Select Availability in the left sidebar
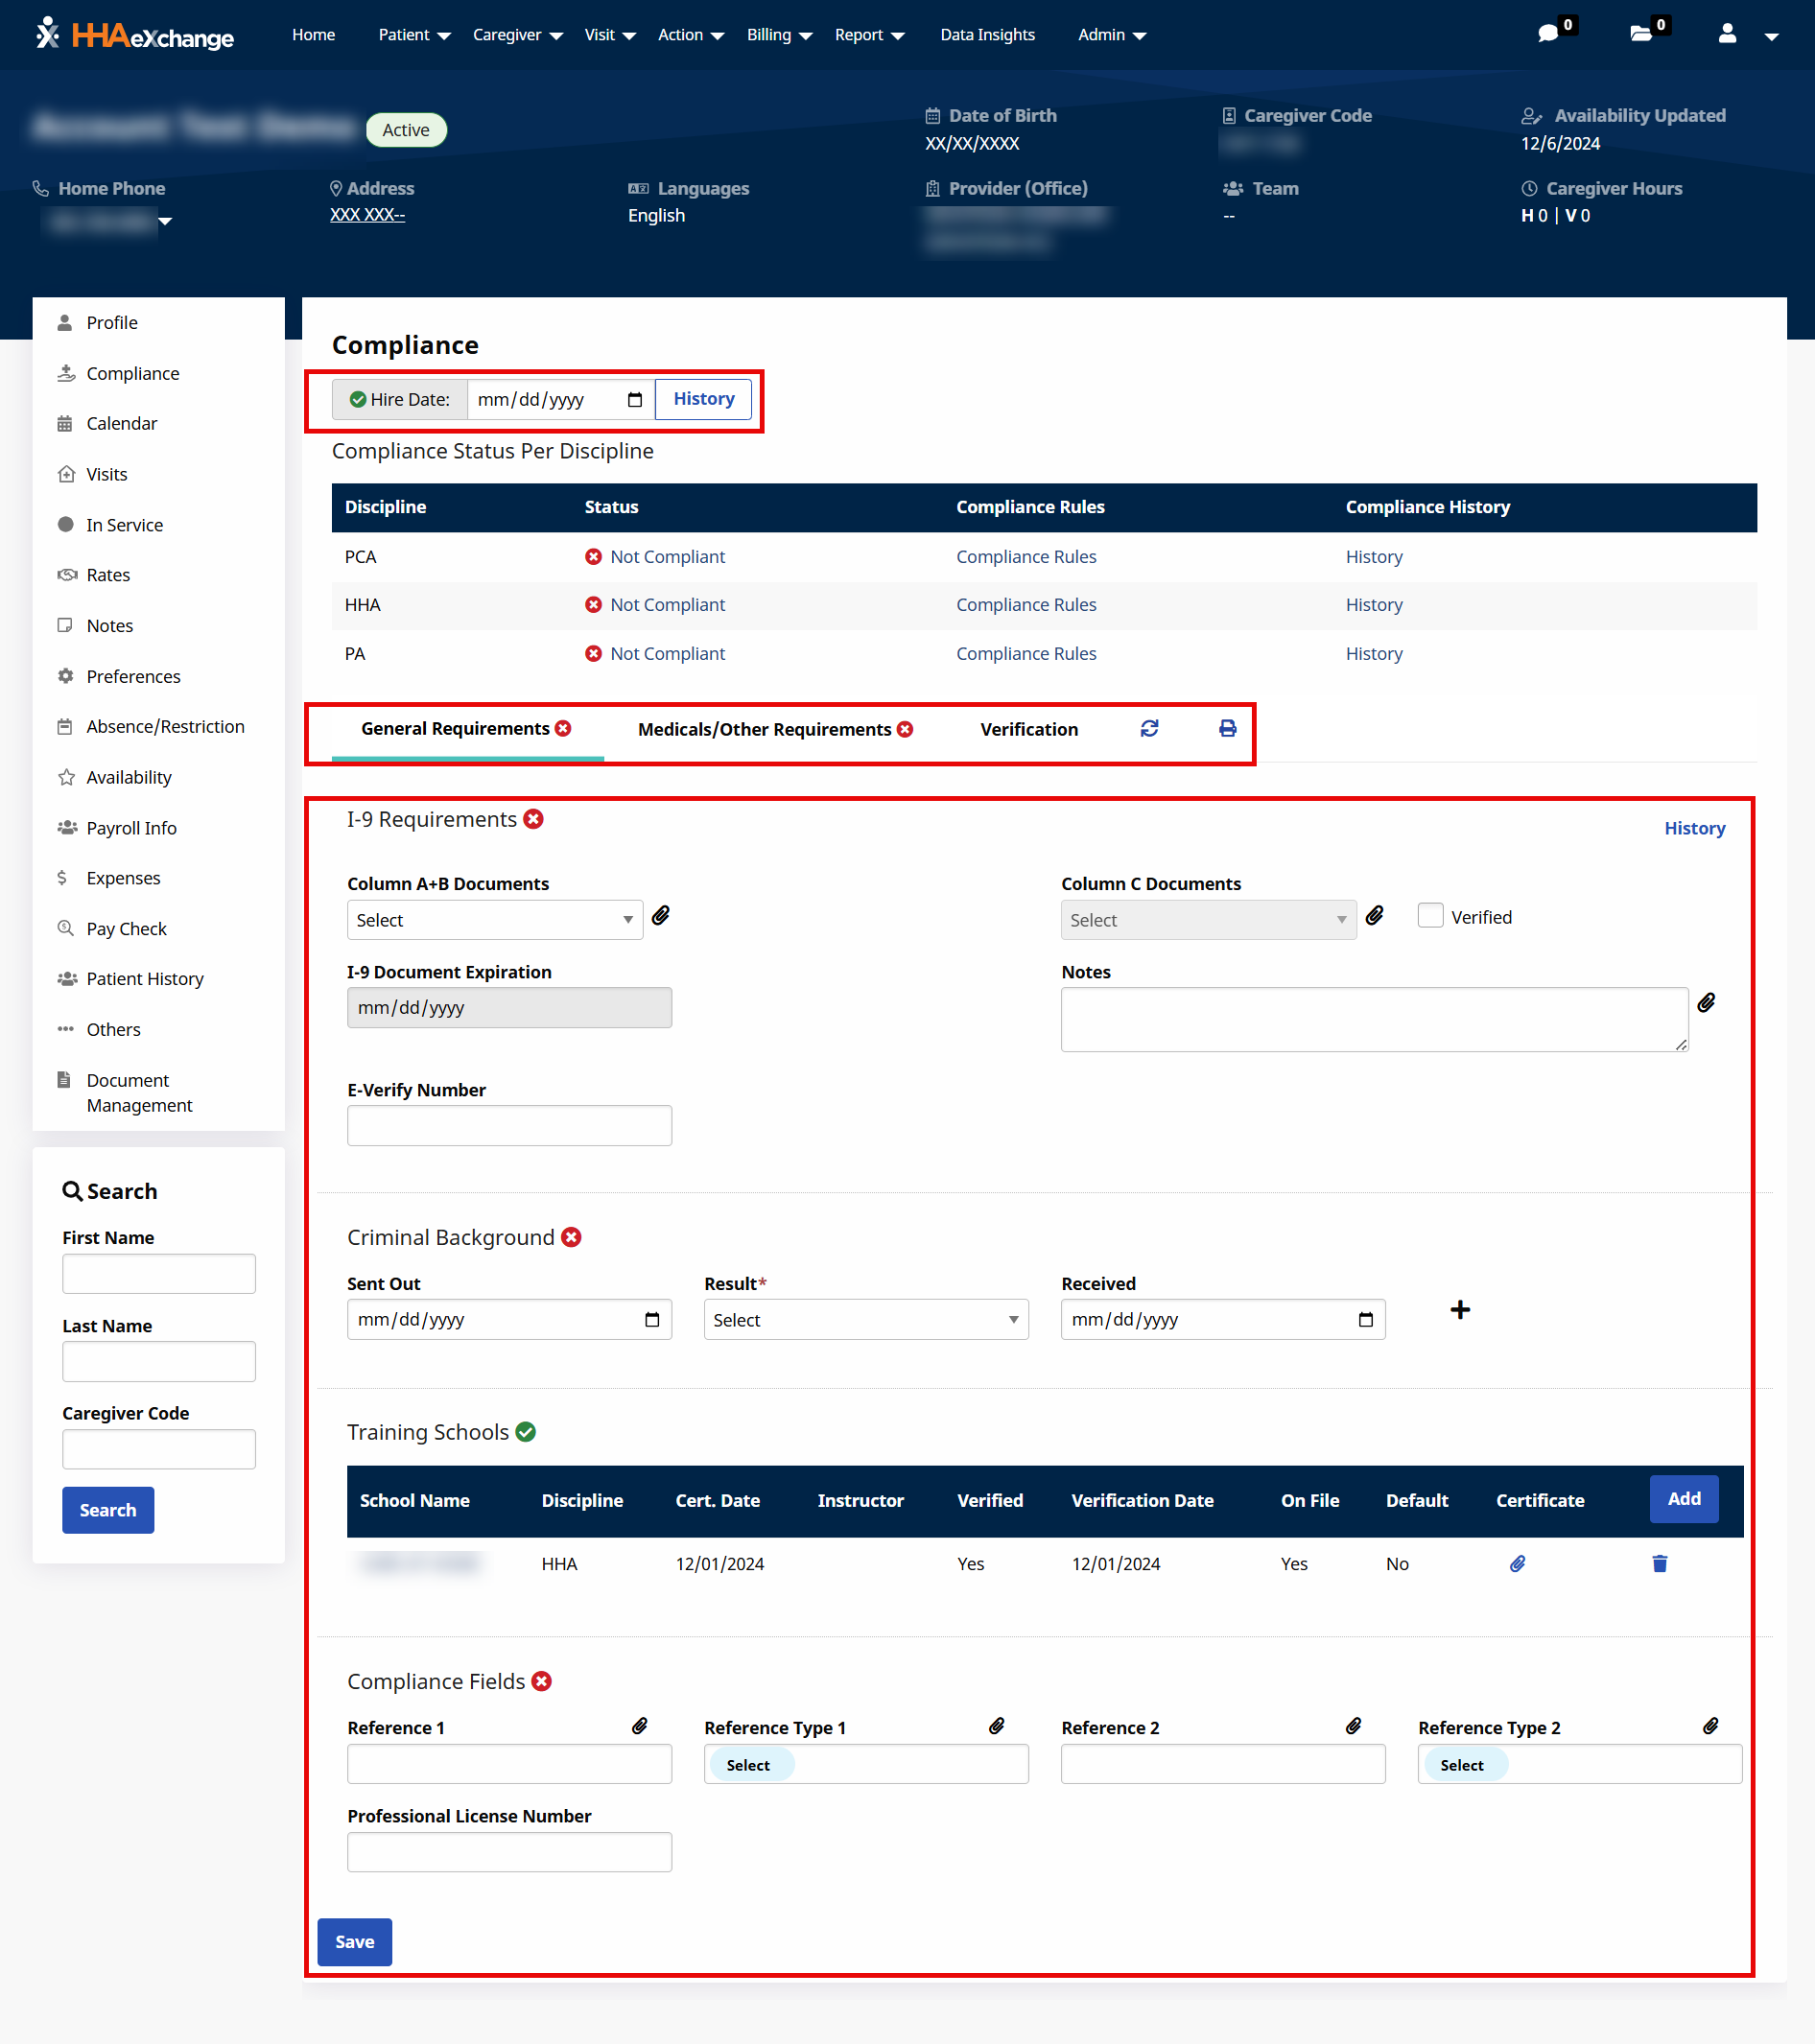 pos(128,777)
